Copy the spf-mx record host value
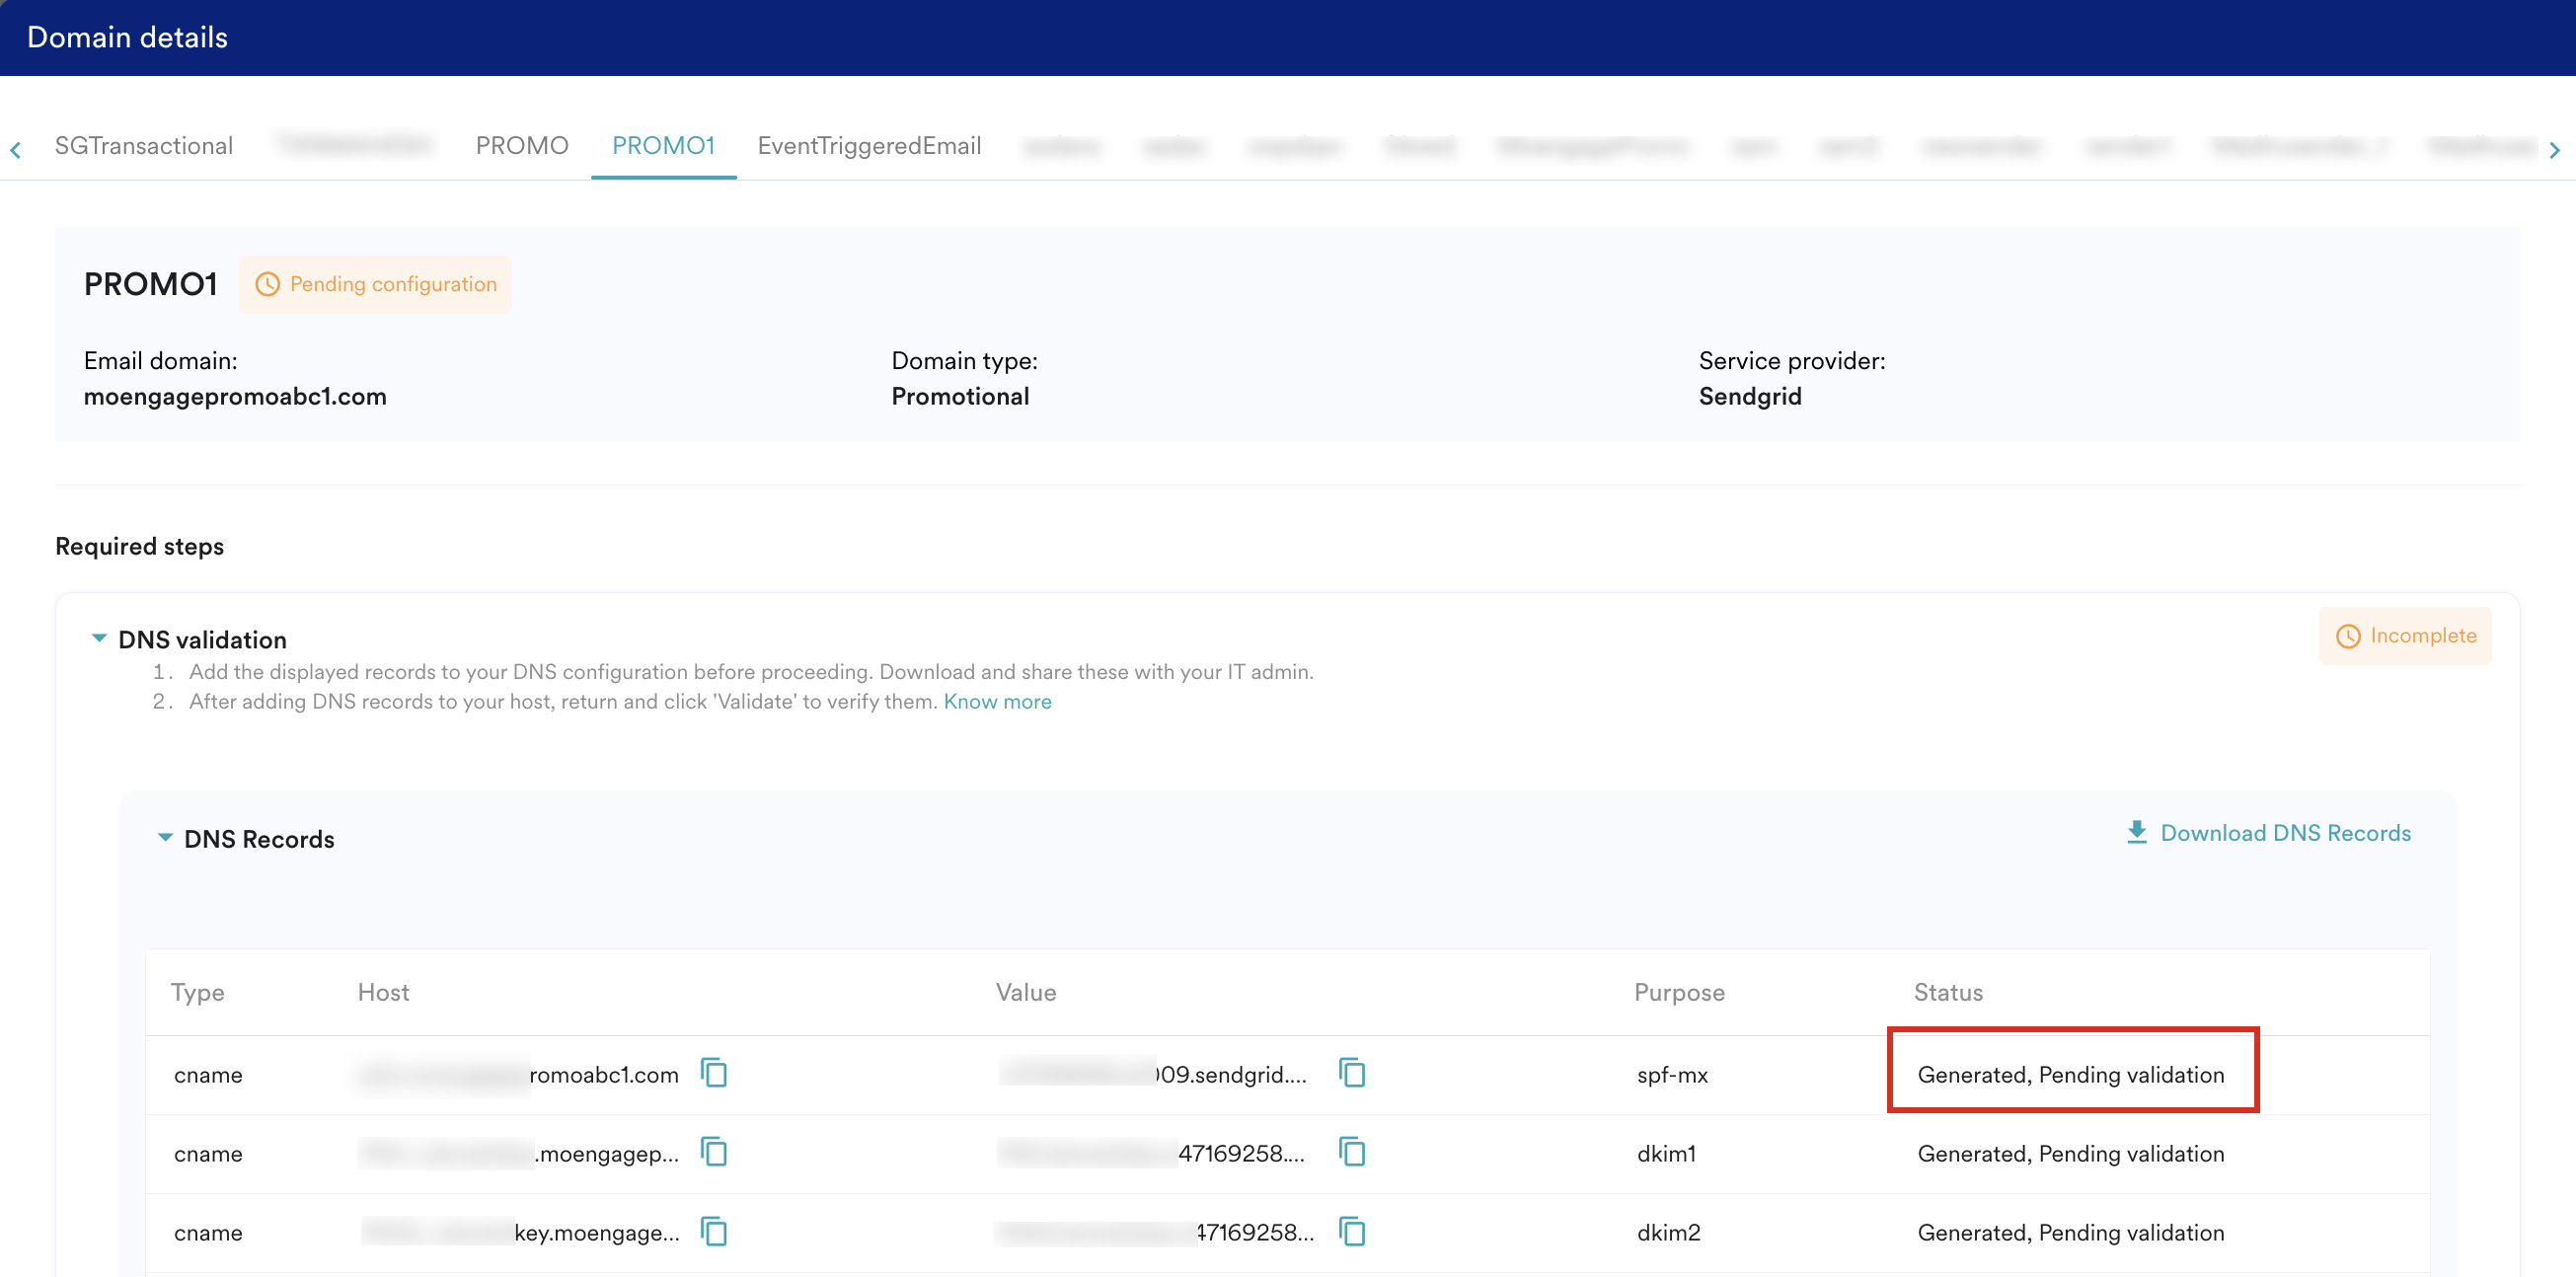The image size is (2576, 1277). click(x=714, y=1073)
